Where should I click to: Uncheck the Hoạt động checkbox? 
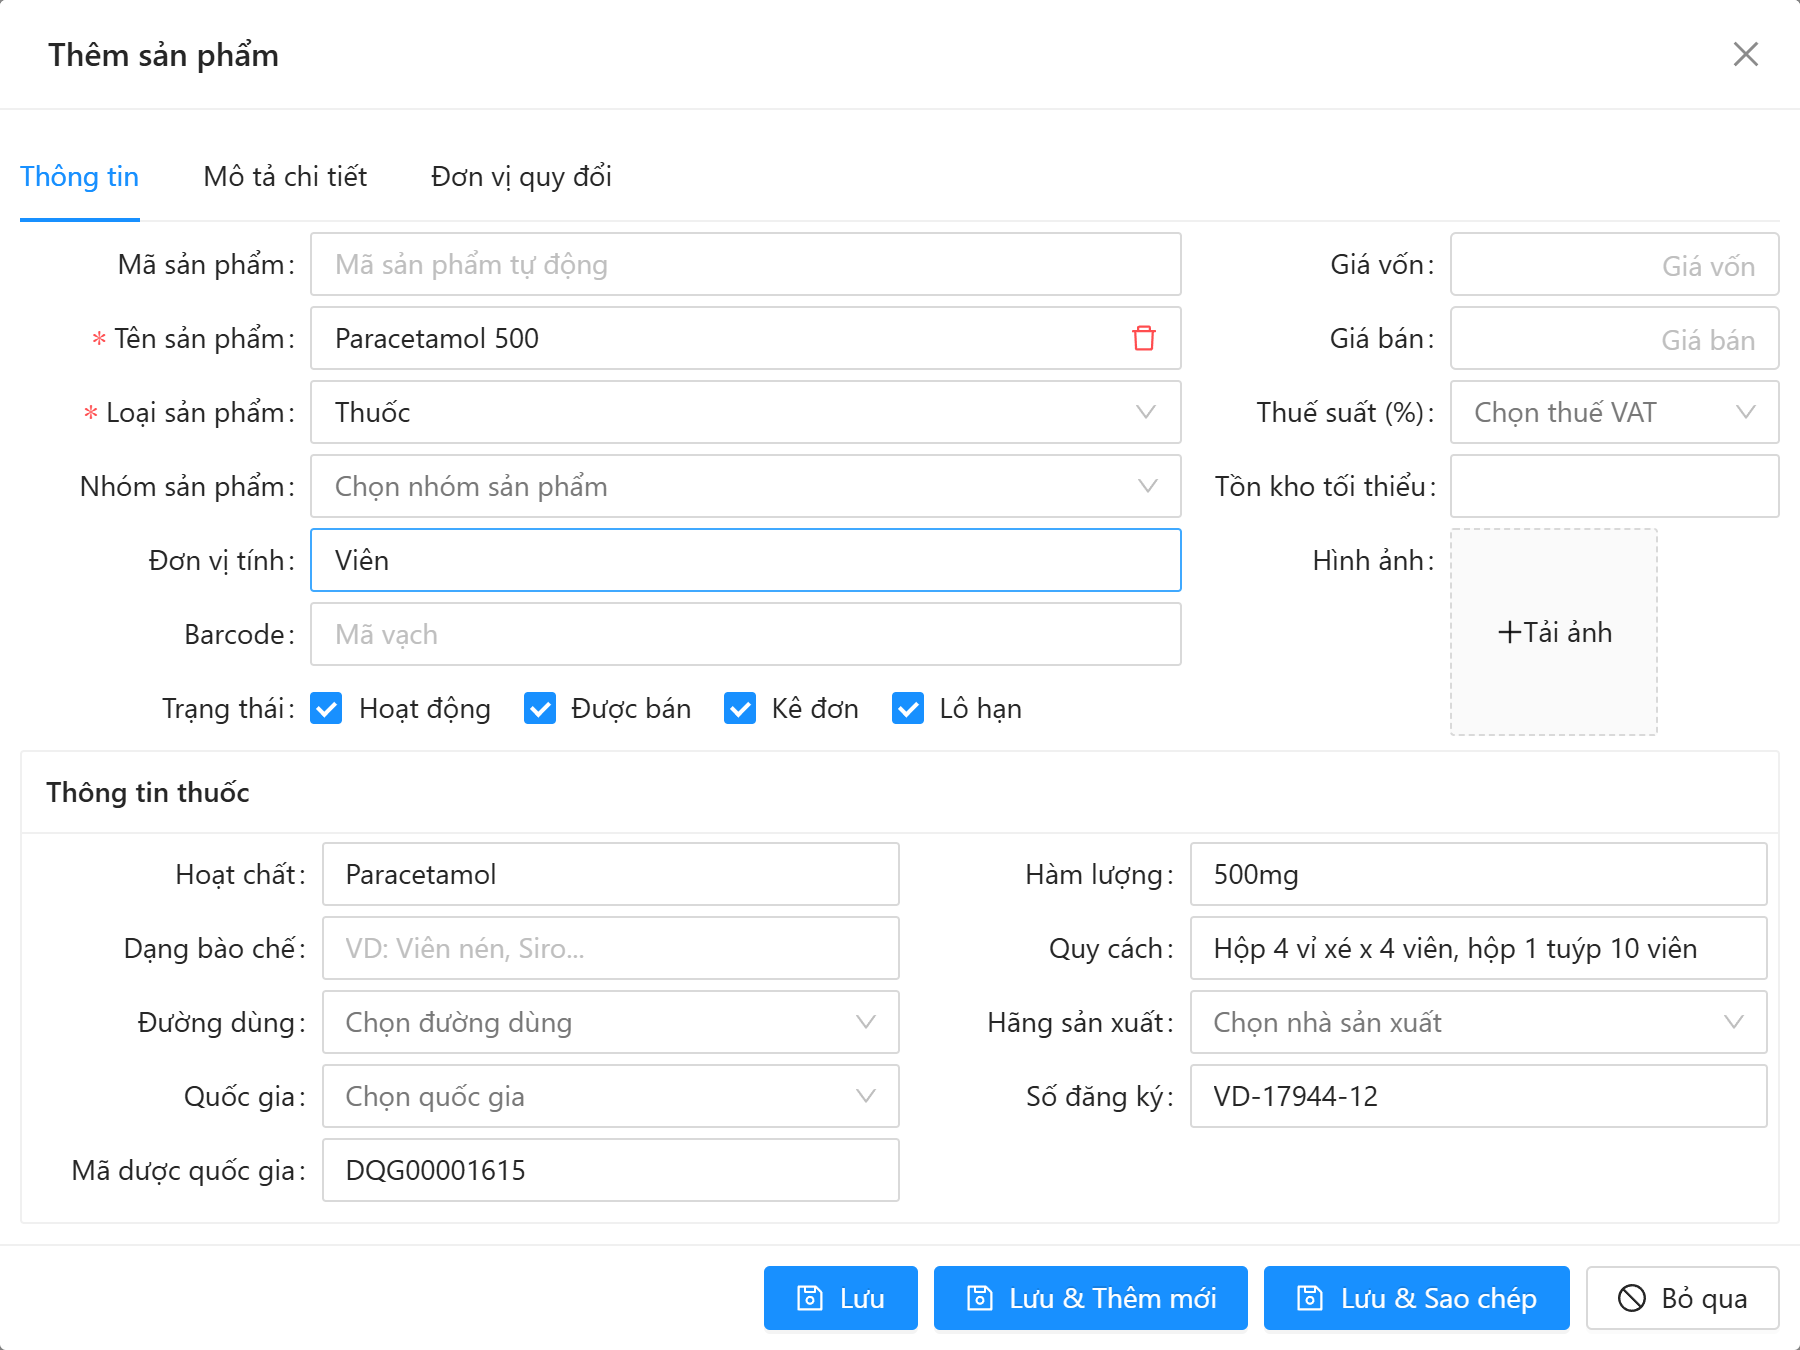(x=326, y=708)
